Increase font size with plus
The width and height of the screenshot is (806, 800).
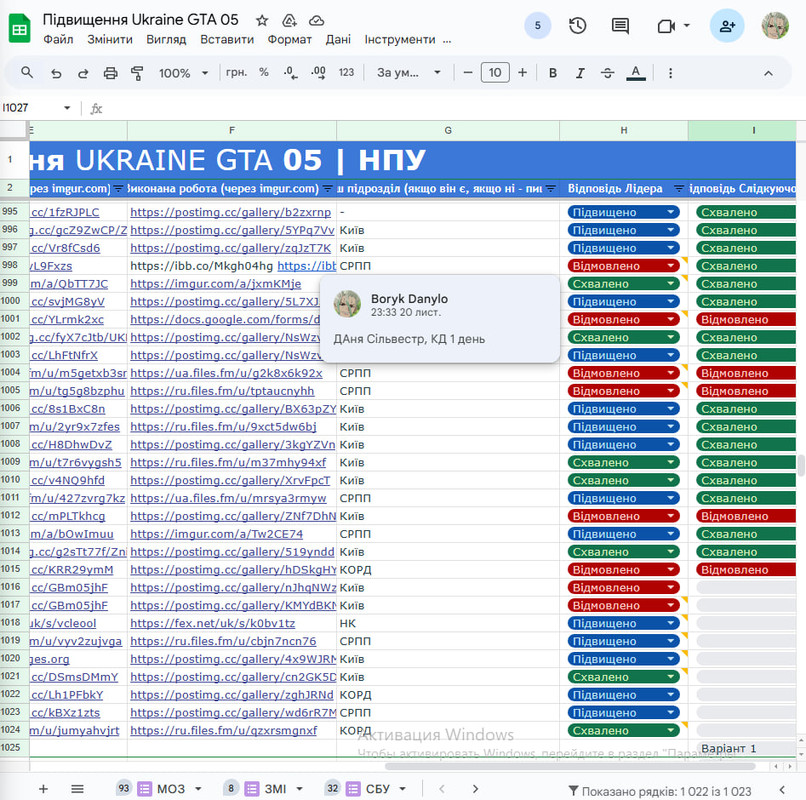click(x=522, y=72)
